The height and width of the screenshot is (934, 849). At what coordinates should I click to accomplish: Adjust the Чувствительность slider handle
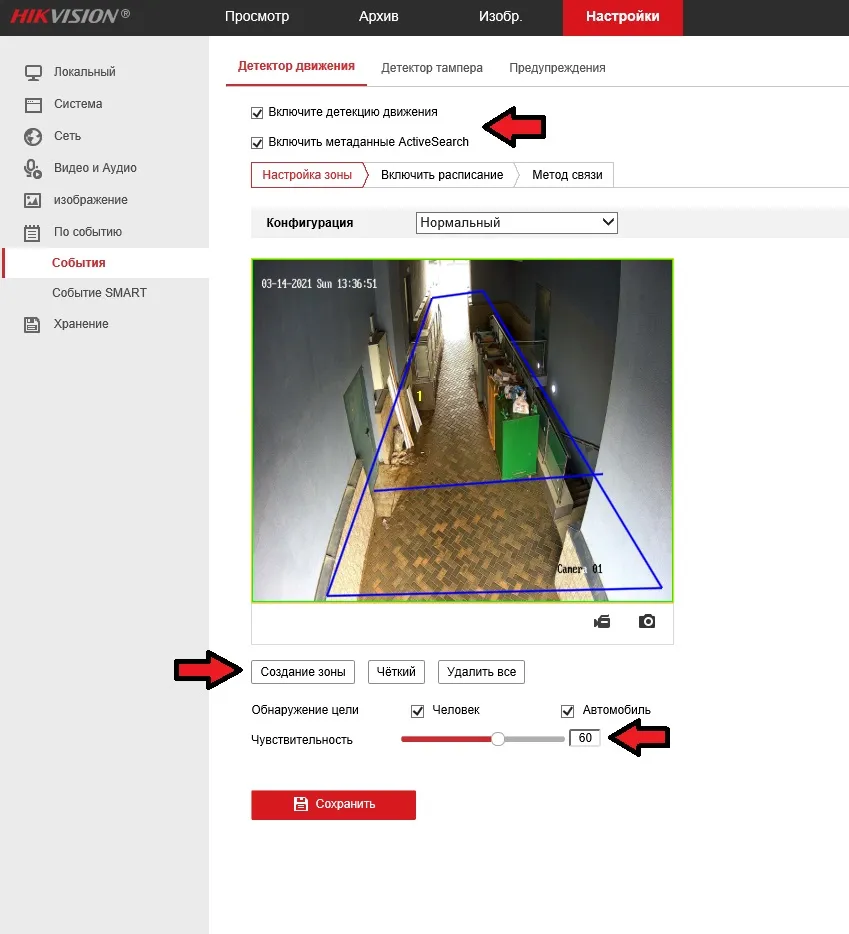[x=497, y=738]
